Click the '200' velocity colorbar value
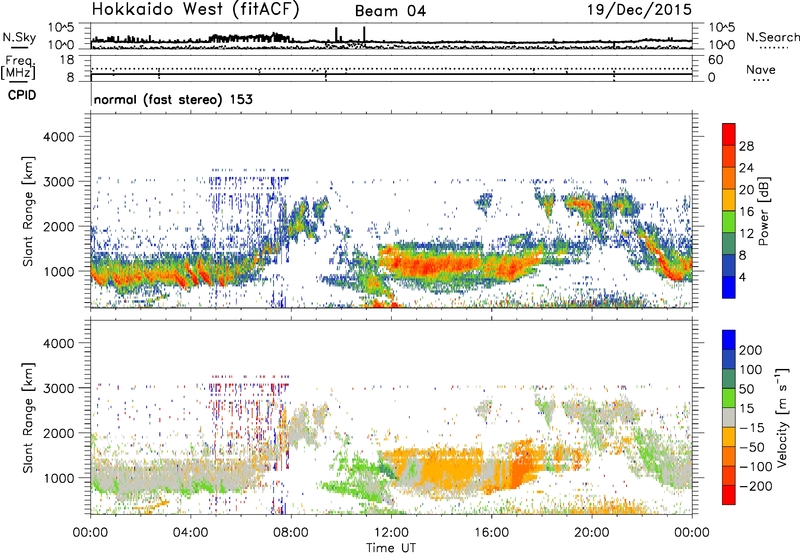Screen dimensions: 800x554 751,350
